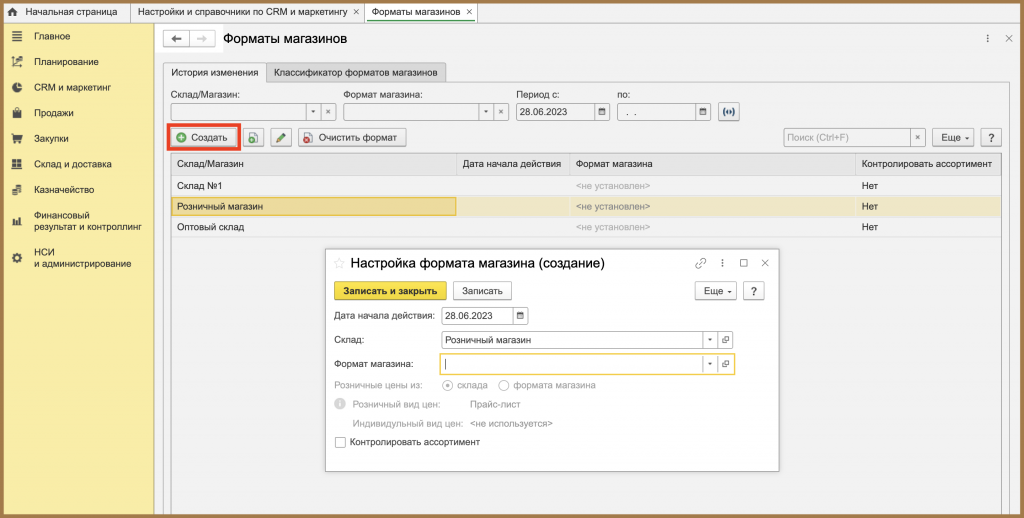Check the Контролировать ассортимент checkbox
1024x518 pixels.
click(x=340, y=442)
